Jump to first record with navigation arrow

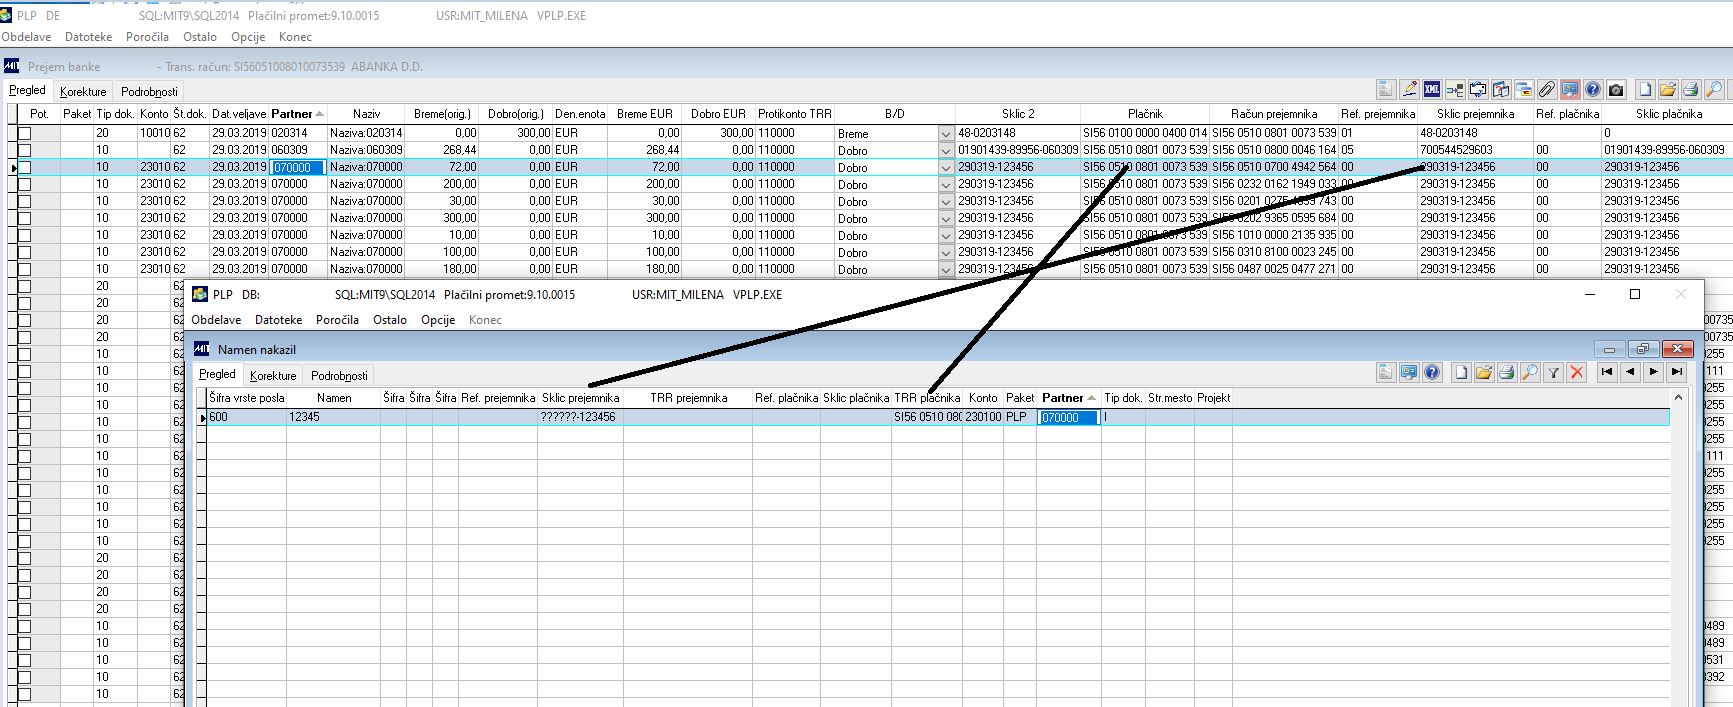pos(1606,372)
